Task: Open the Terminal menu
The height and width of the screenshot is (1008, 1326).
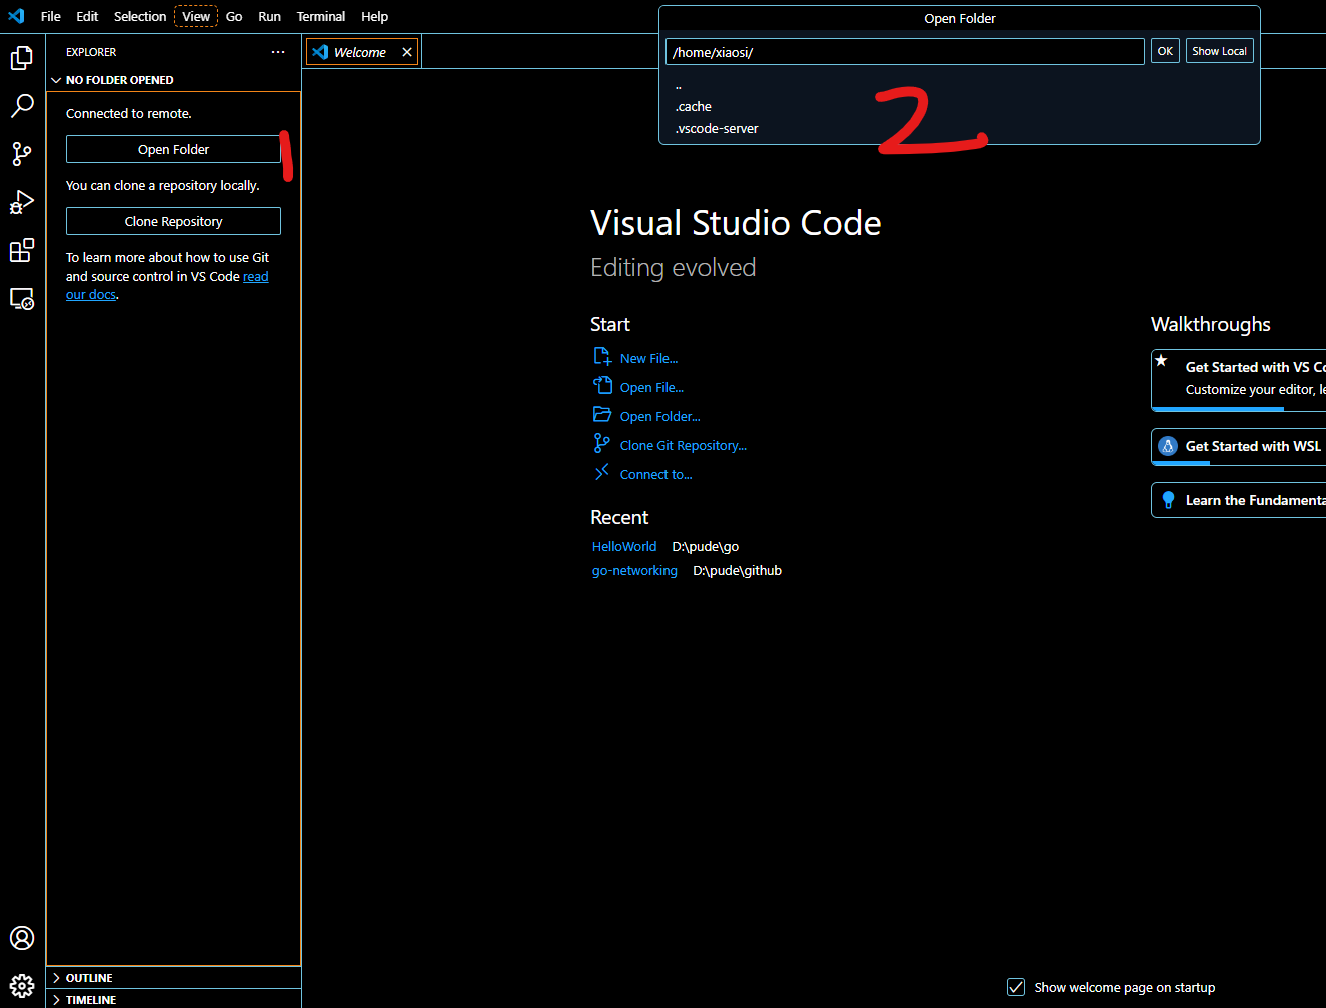Action: [320, 17]
